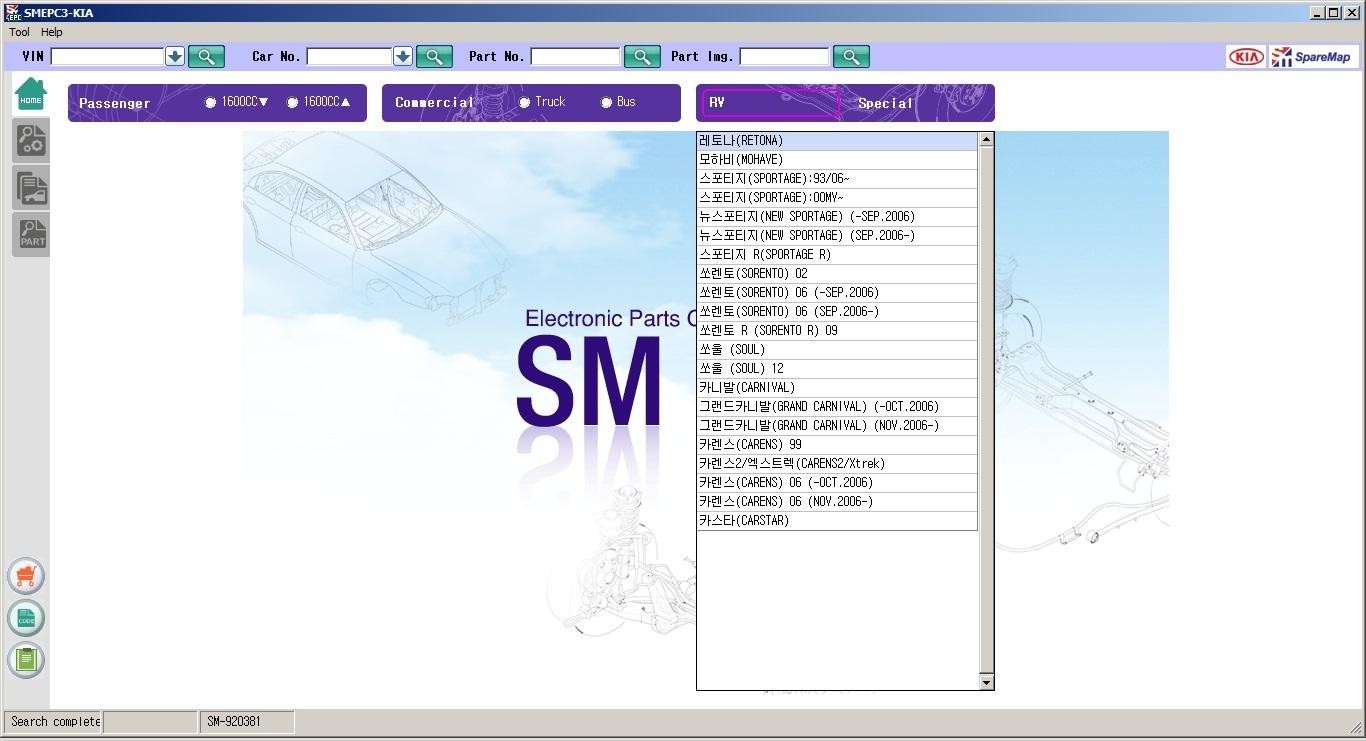Open the Help menu
This screenshot has height=741, width=1366.
[x=52, y=32]
